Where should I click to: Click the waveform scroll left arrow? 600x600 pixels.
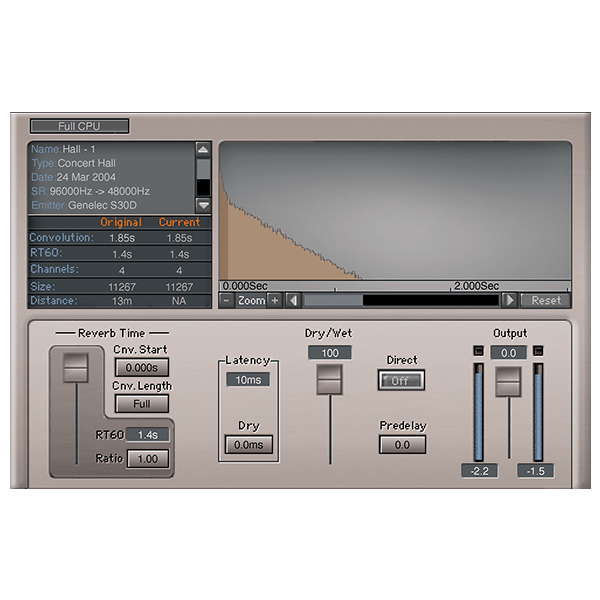(293, 301)
